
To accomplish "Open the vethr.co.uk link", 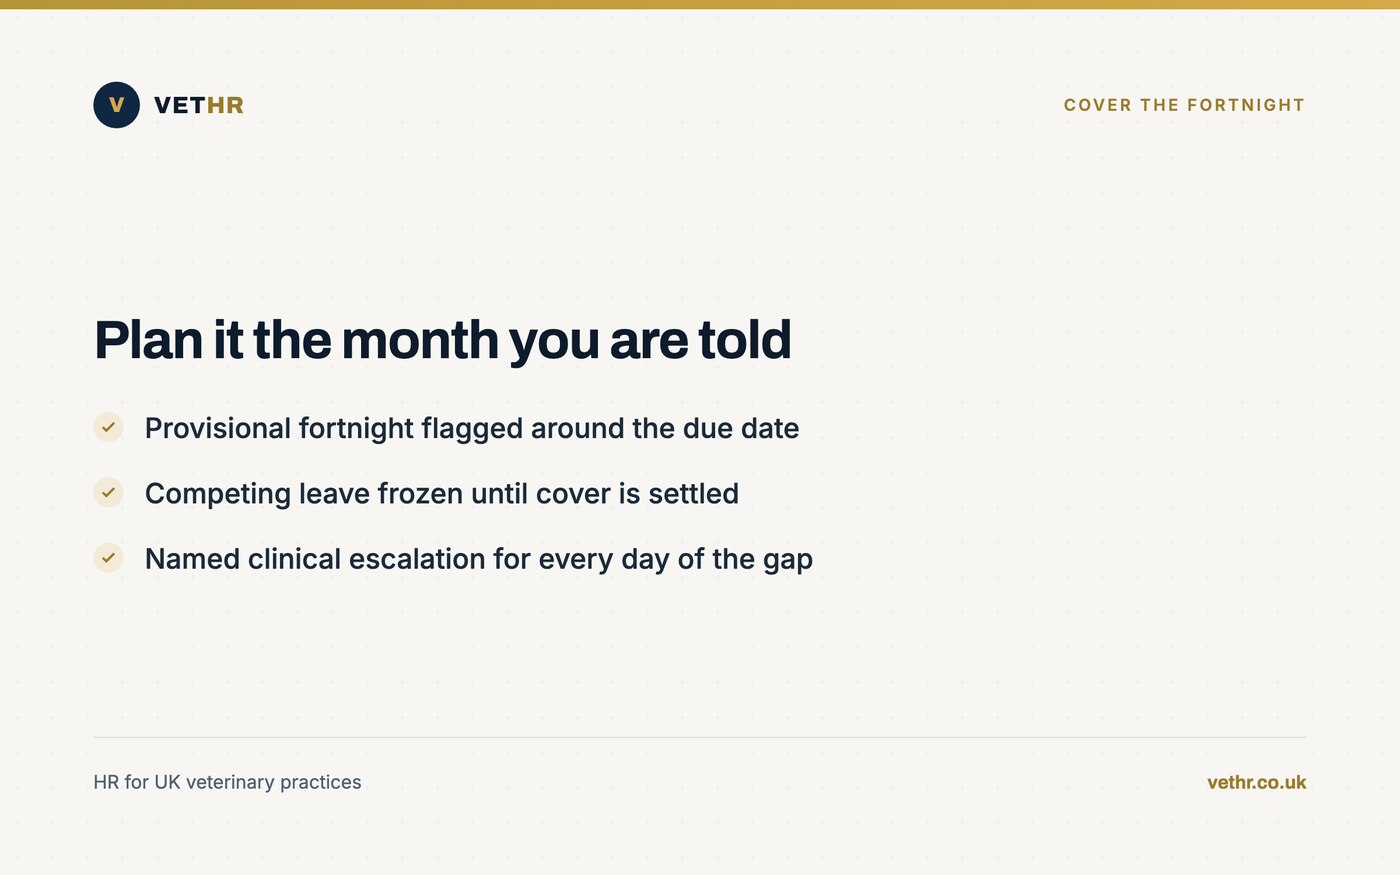I will click(1256, 782).
